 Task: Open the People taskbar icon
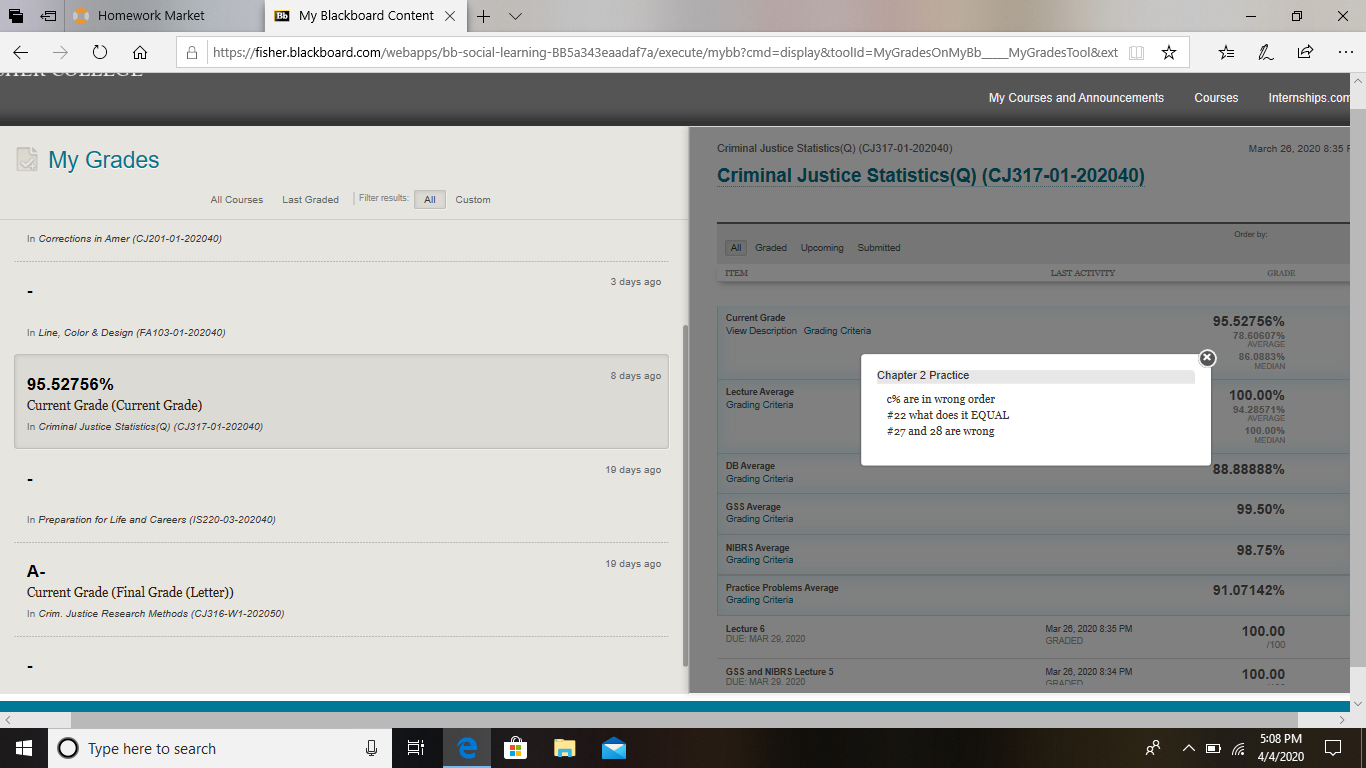click(x=1153, y=748)
